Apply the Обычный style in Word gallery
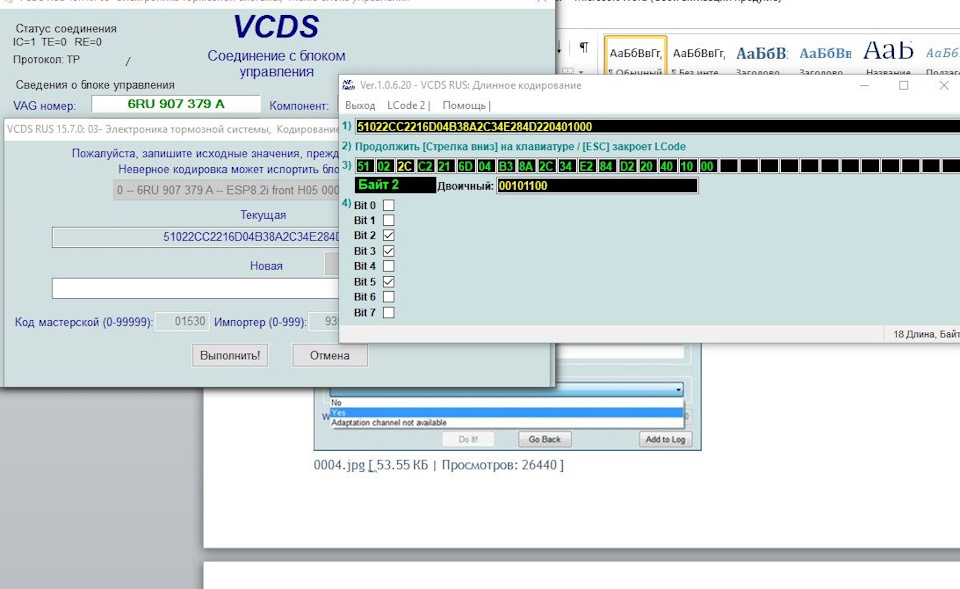Image resolution: width=960 pixels, height=589 pixels. (636, 57)
